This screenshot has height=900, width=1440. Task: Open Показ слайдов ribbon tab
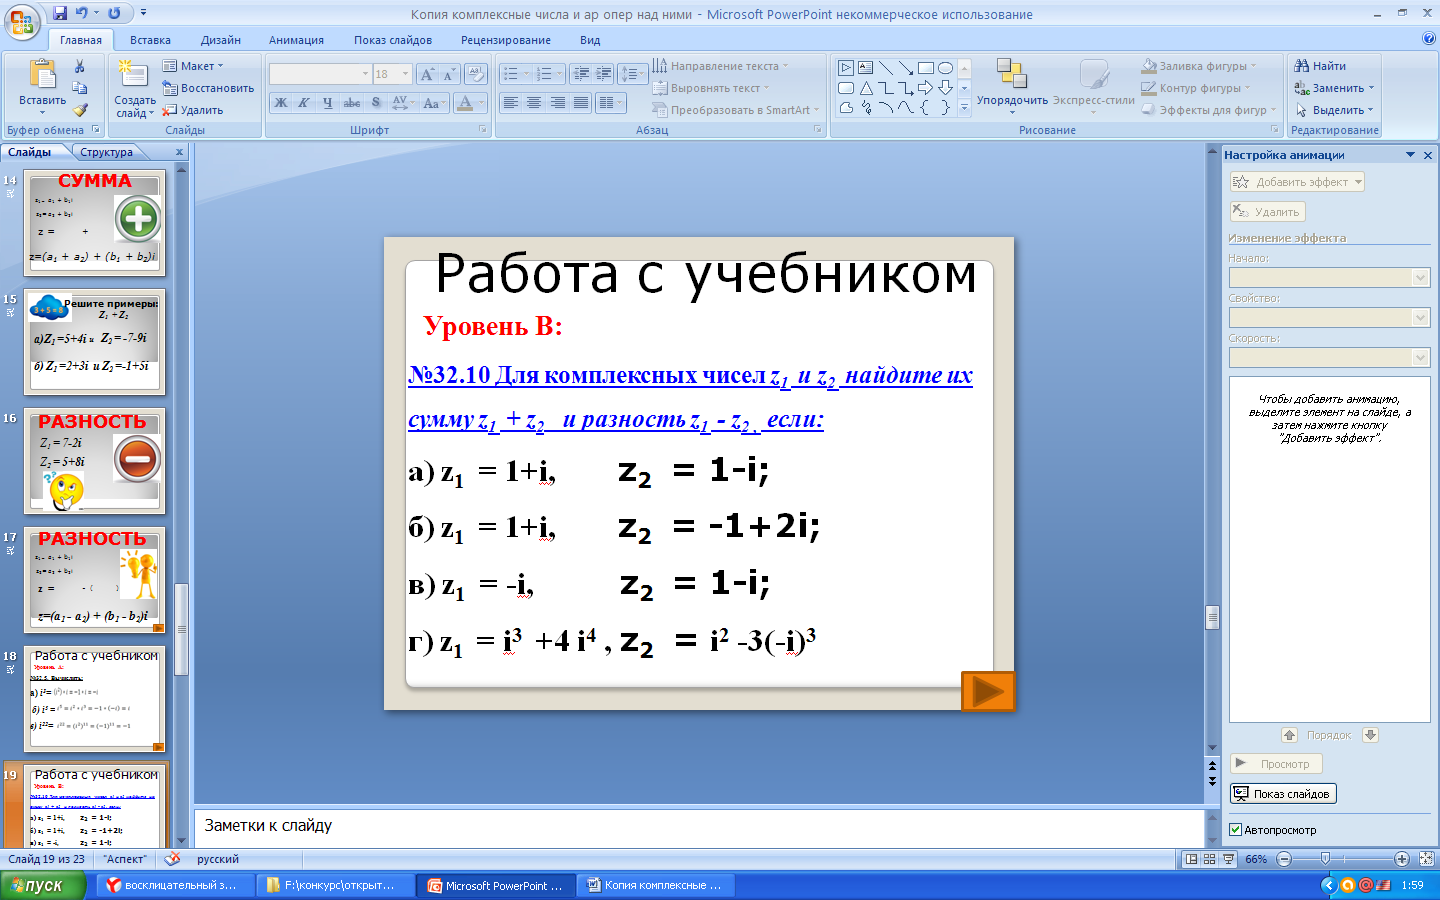click(x=392, y=40)
